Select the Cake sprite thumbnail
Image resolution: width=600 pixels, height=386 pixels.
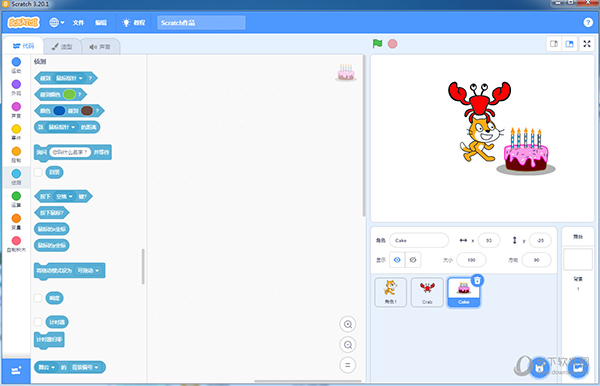(x=463, y=292)
